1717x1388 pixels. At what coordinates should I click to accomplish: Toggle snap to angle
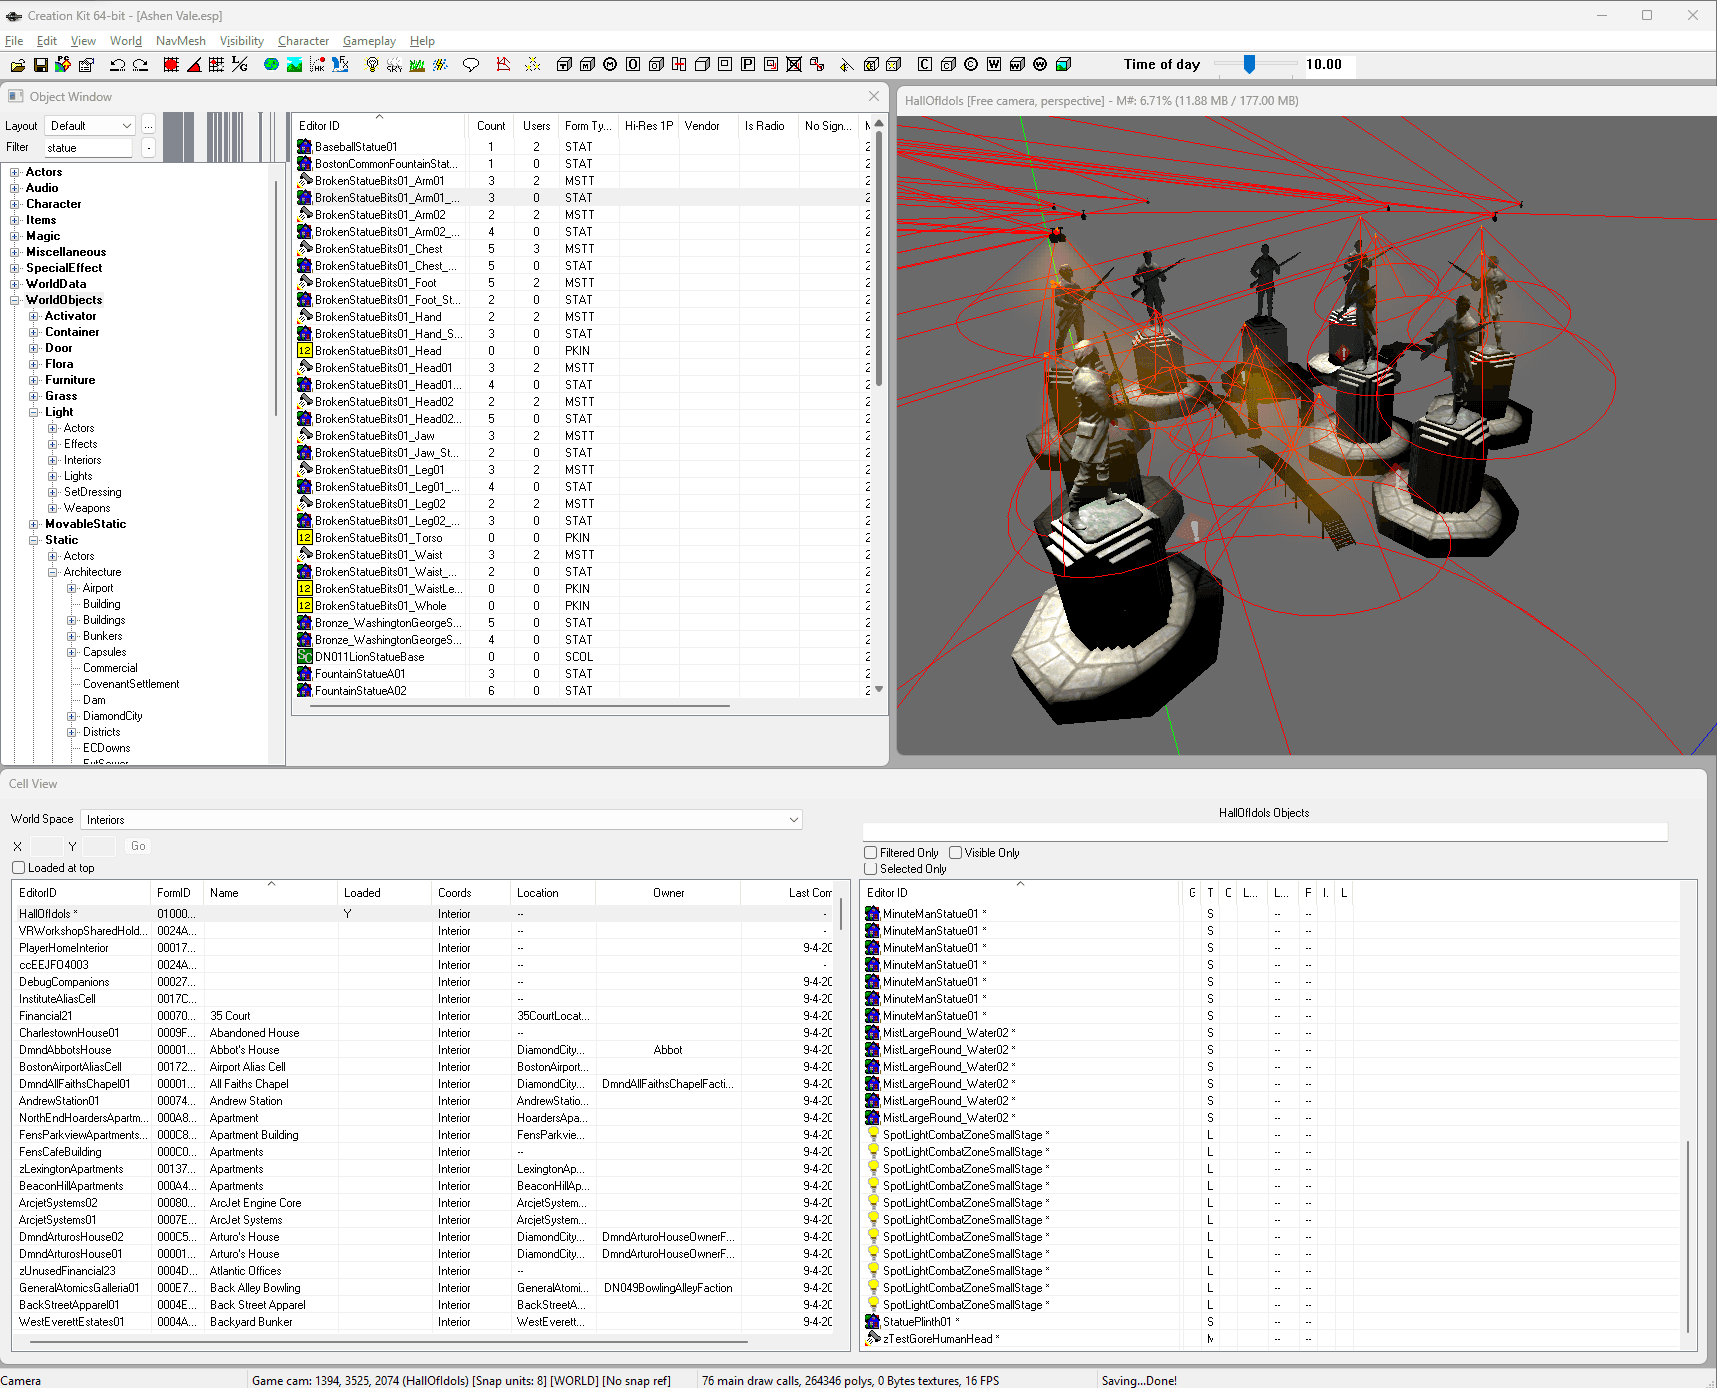pos(194,64)
